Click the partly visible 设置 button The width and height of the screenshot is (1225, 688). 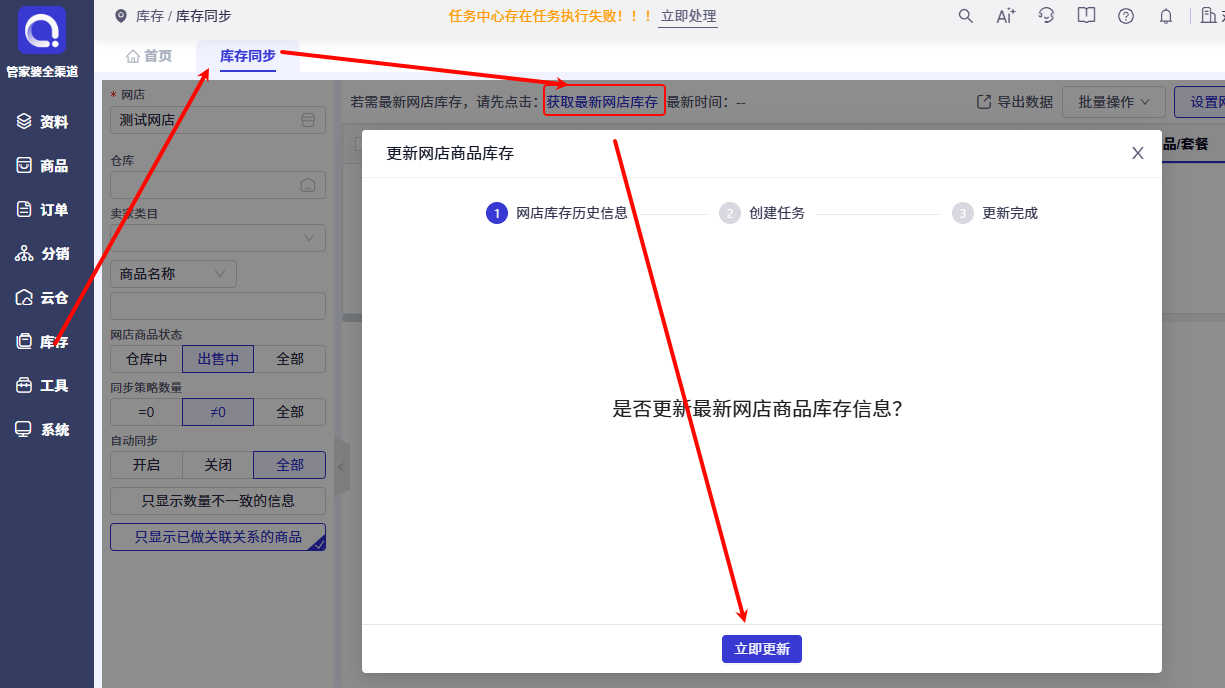tap(1200, 102)
